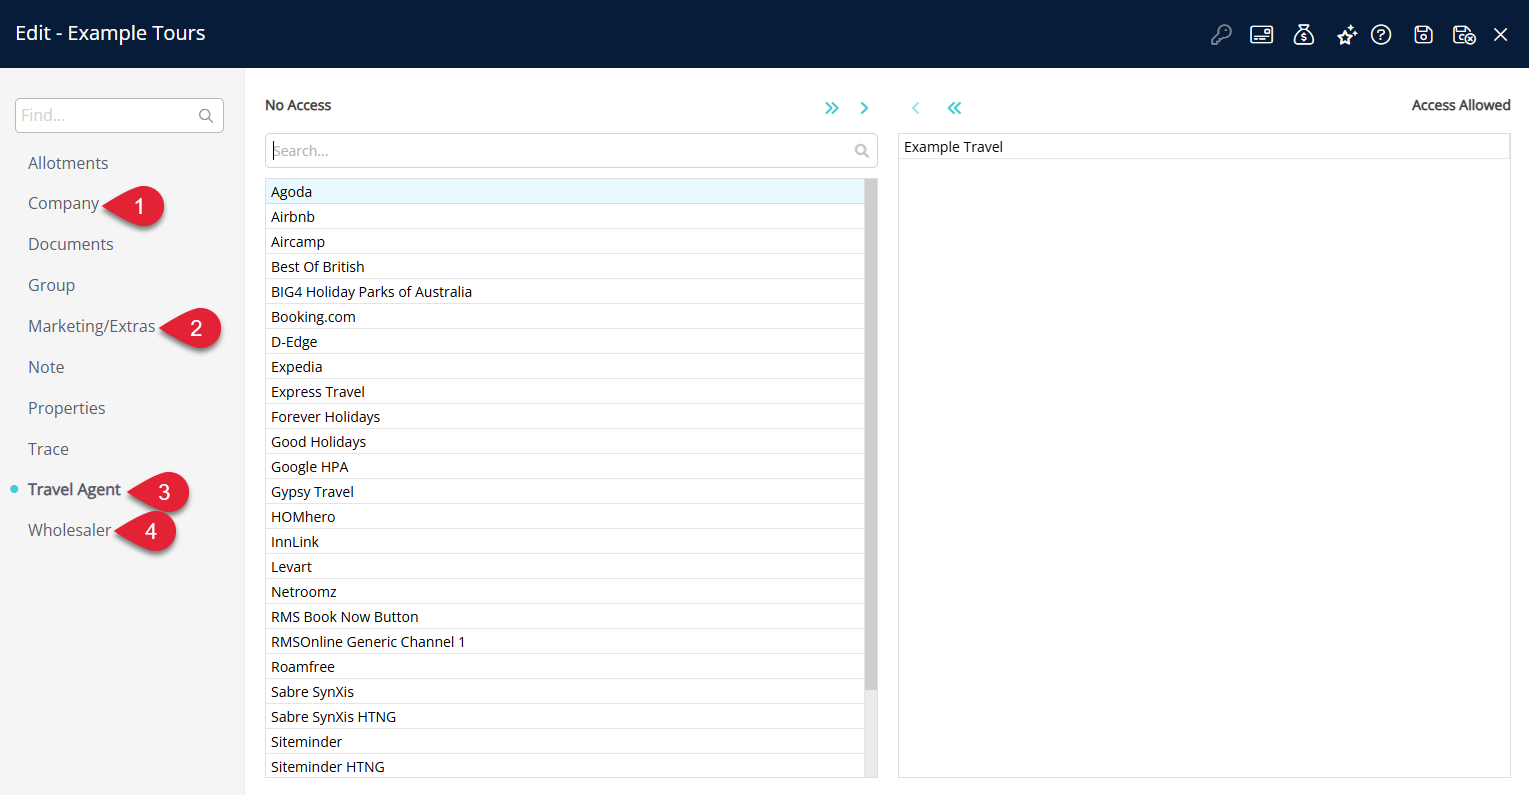This screenshot has width=1529, height=795.
Task: Select the Sabre SynXis row
Action: (565, 692)
